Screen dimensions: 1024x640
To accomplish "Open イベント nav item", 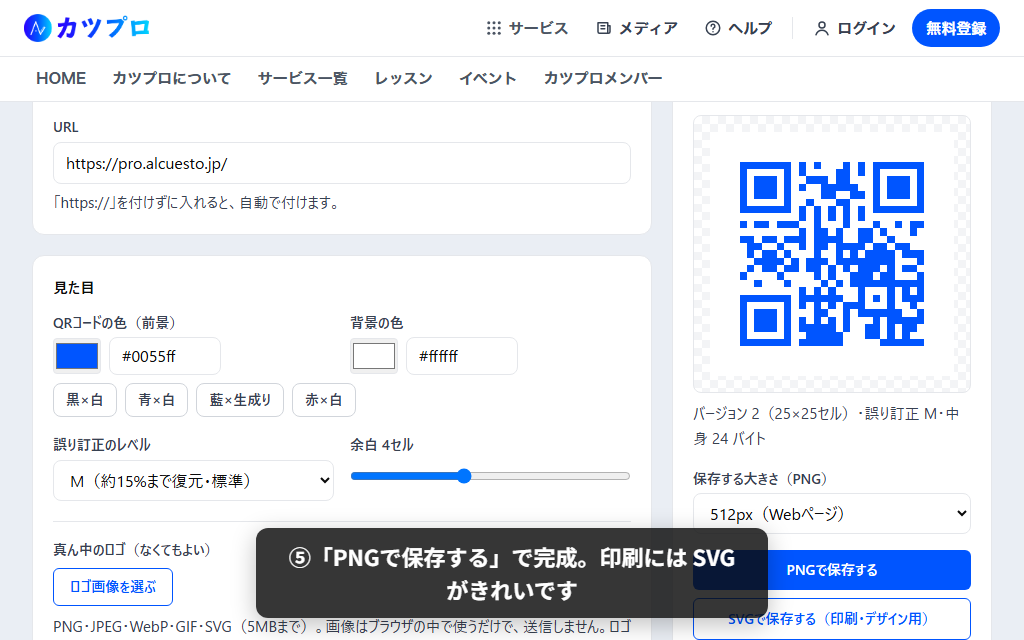I will [488, 78].
